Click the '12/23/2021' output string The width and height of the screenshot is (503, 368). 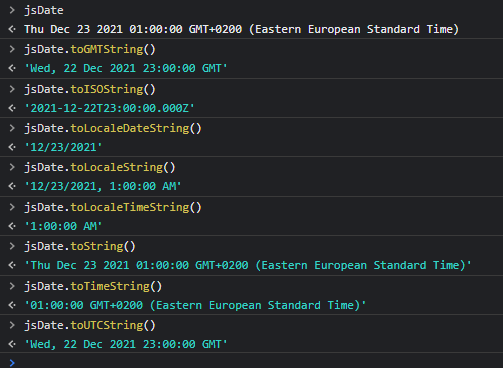point(63,147)
